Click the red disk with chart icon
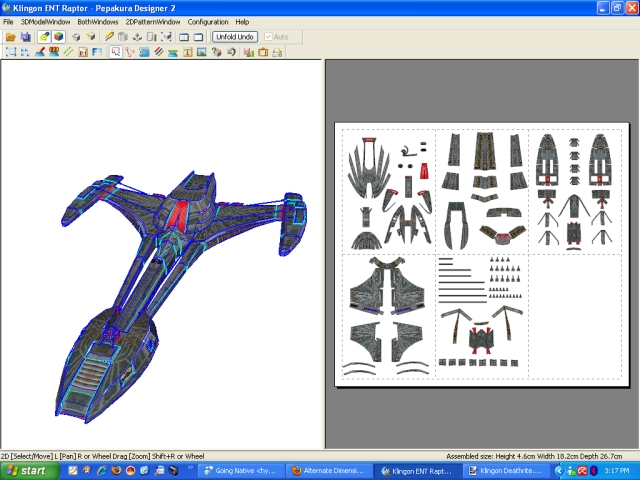Screen dimensions: 640x480 [x=249, y=52]
